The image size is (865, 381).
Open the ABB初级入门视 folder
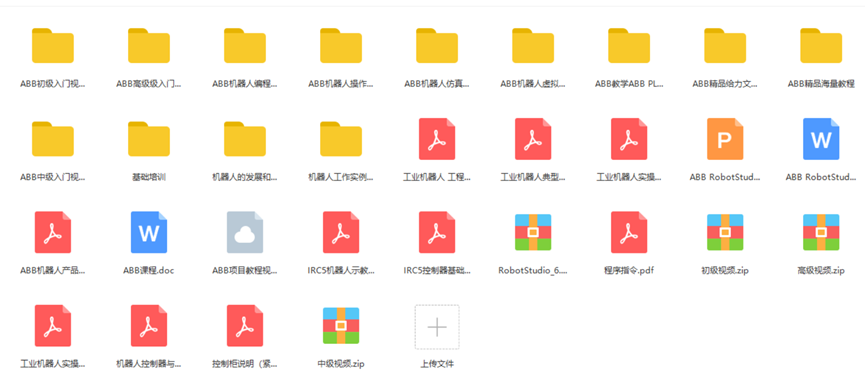[x=53, y=46]
